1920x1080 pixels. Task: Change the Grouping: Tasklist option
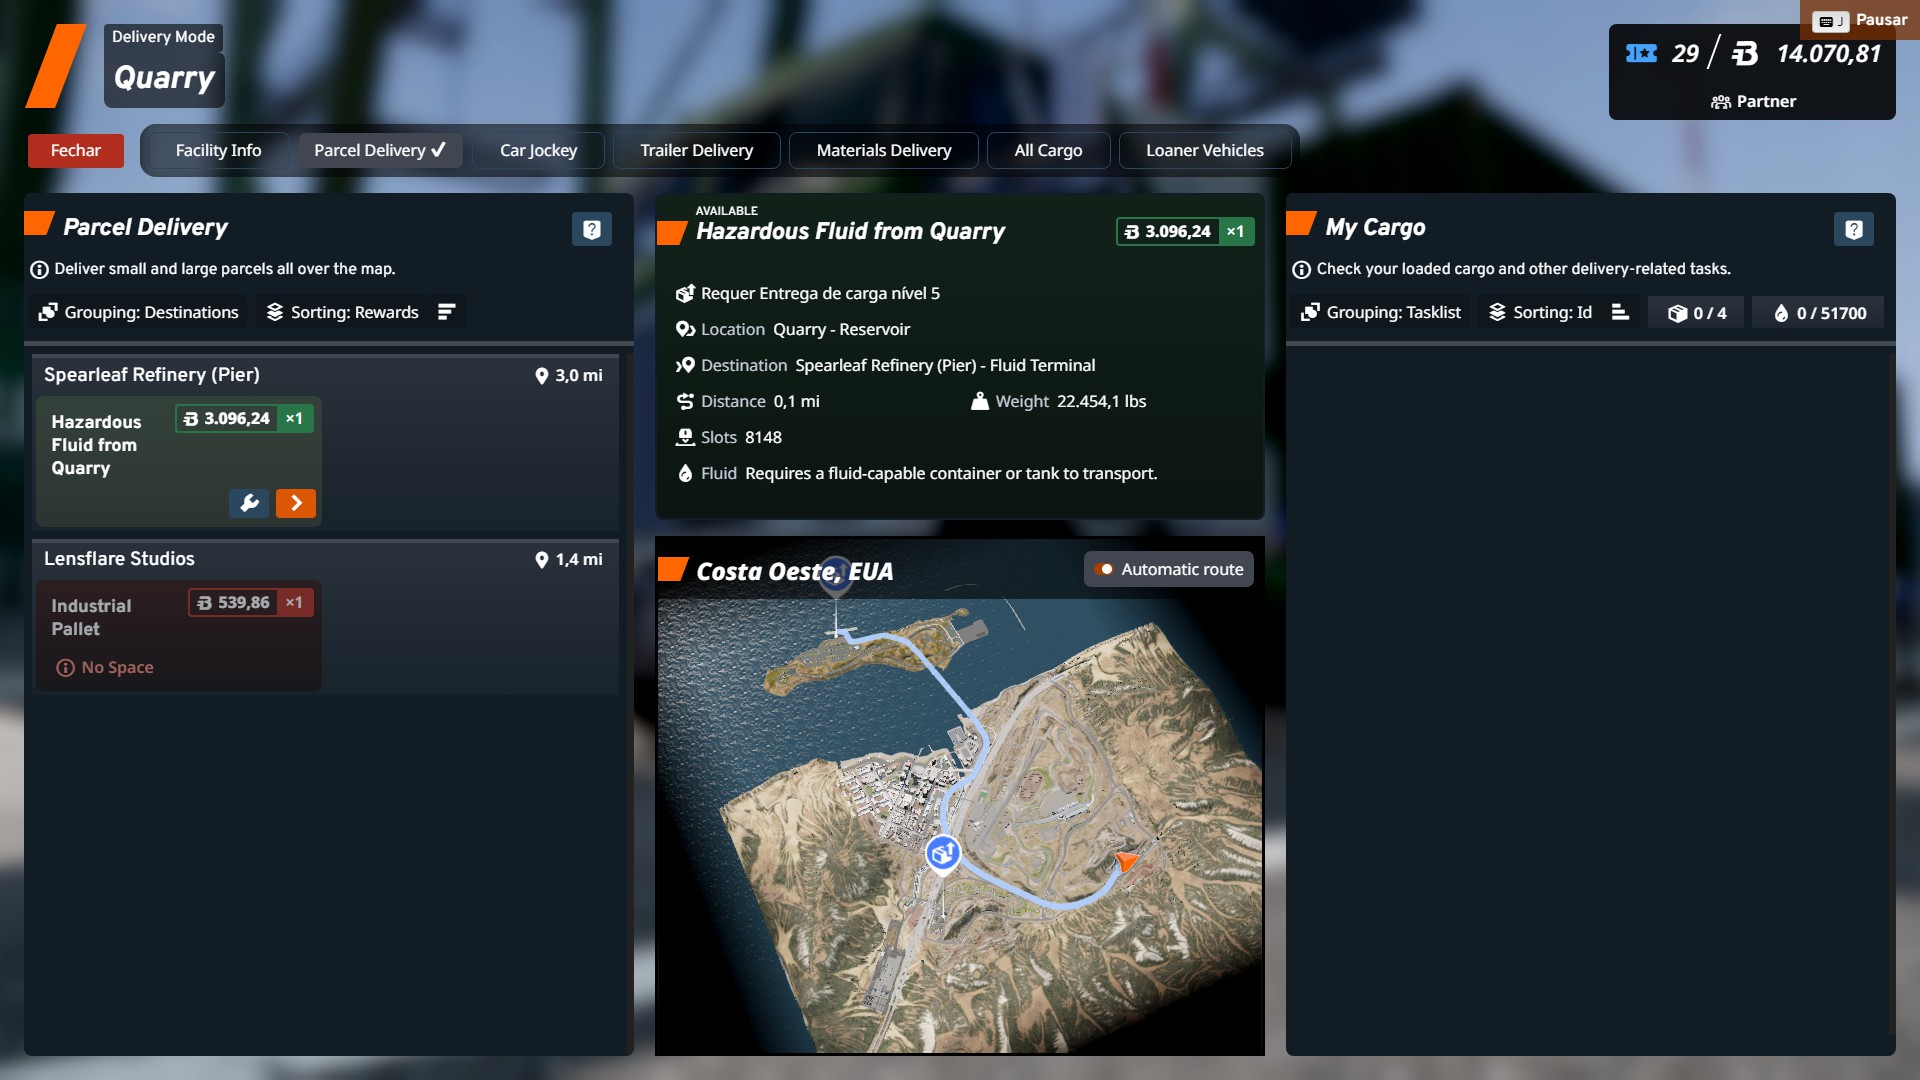click(x=1381, y=312)
